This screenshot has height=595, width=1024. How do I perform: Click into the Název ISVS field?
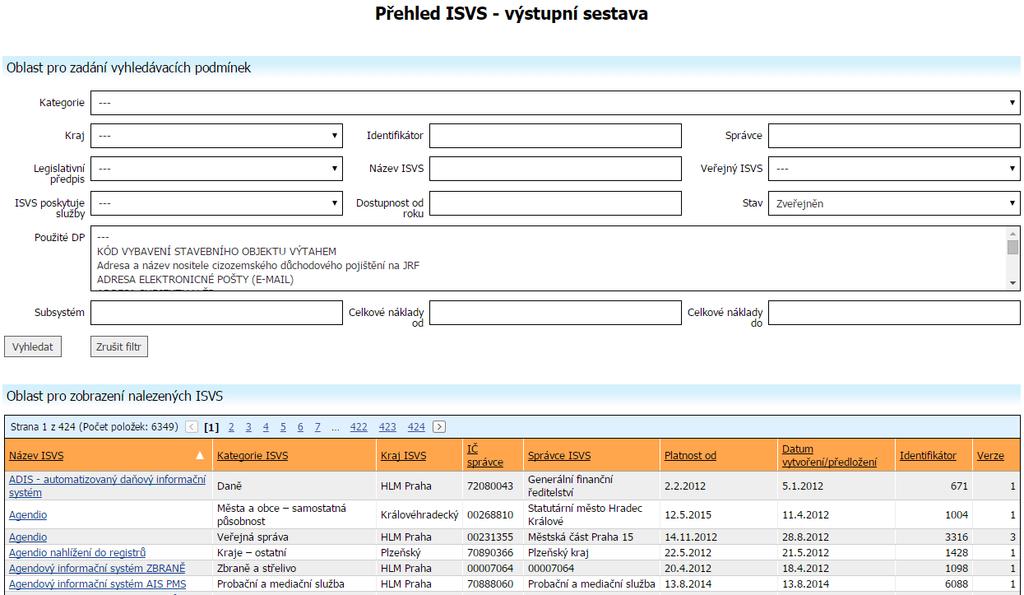click(555, 169)
